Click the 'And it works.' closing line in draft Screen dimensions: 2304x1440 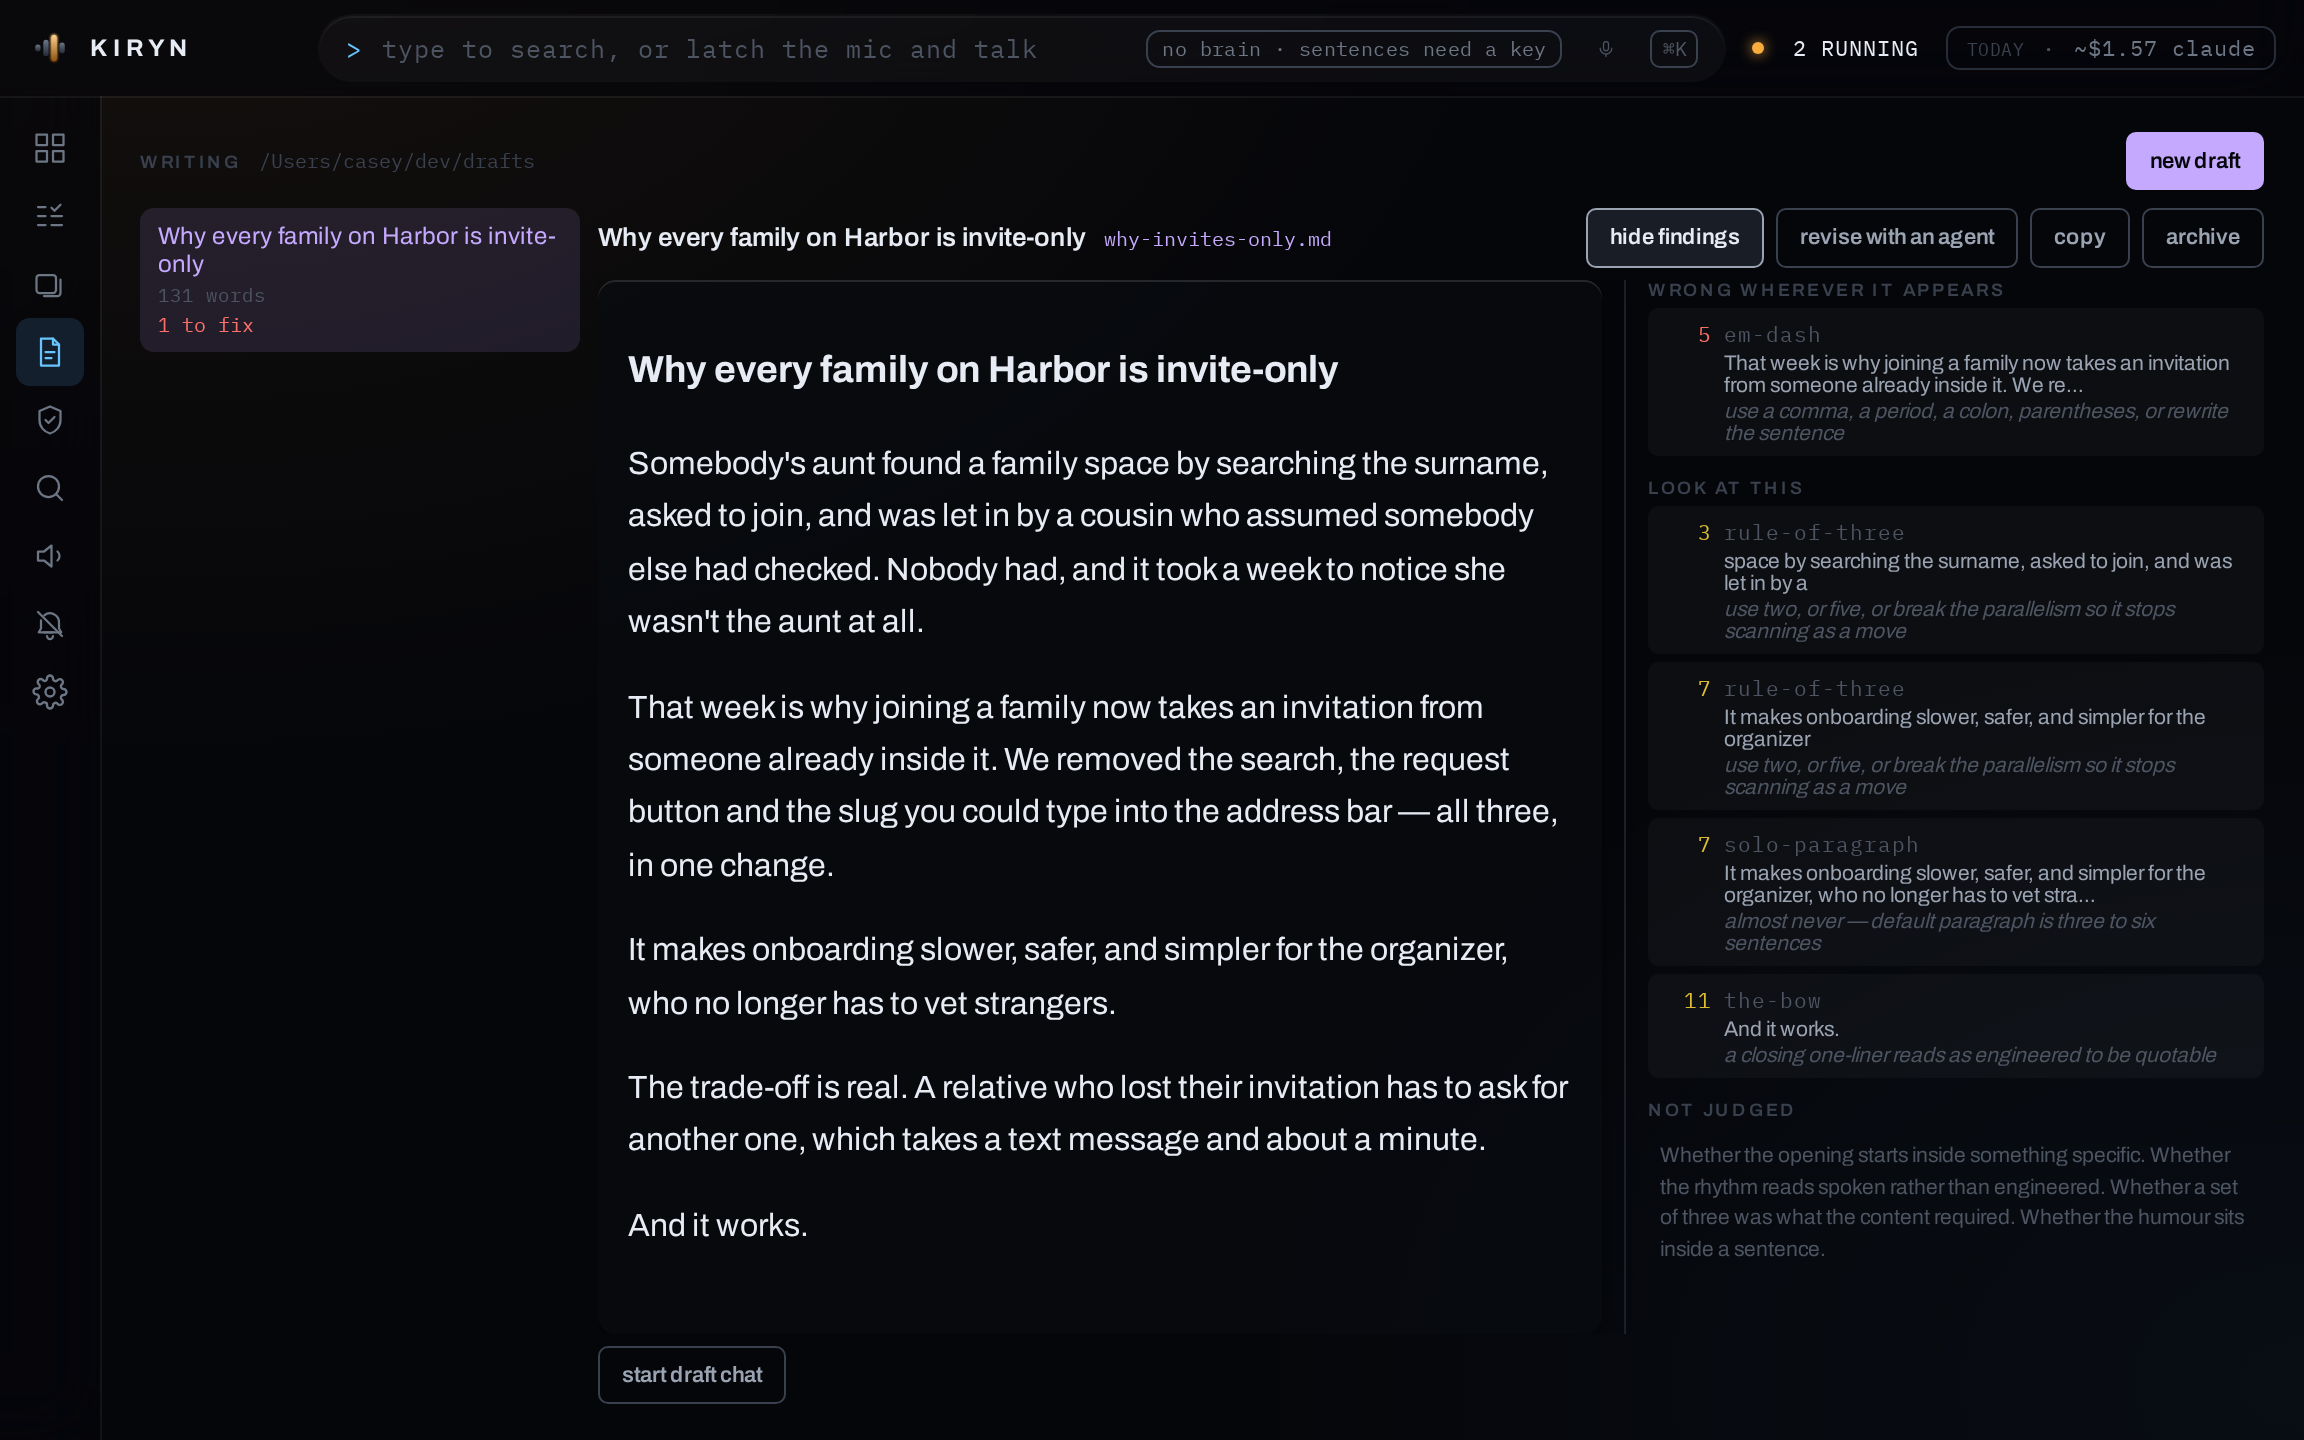pyautogui.click(x=718, y=1226)
